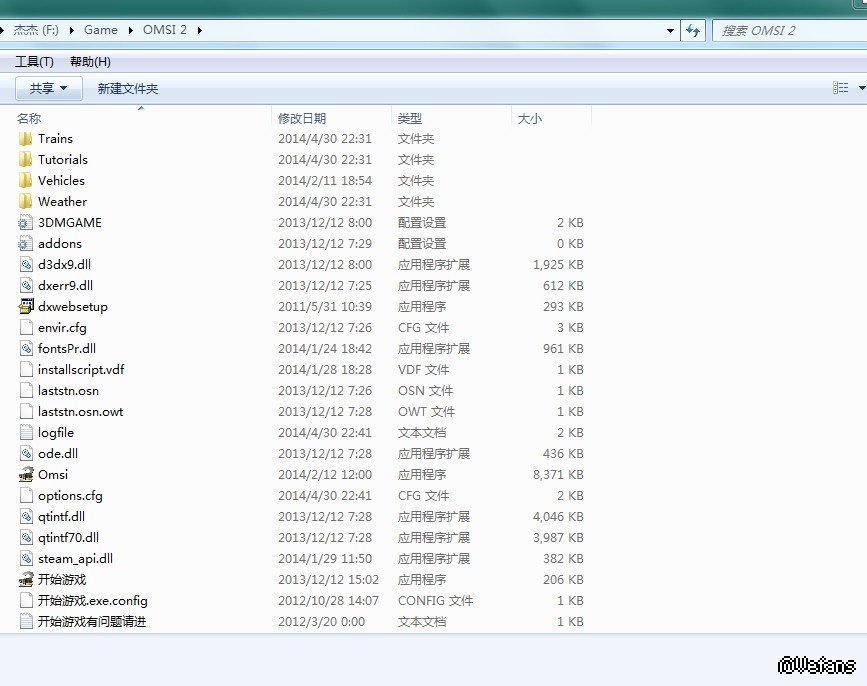Expand the arrow after Game in path
867x686 pixels.
coord(130,30)
